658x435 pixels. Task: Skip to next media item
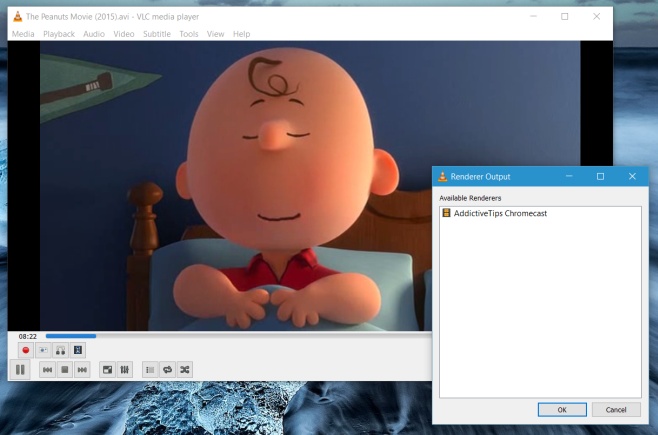tap(82, 370)
